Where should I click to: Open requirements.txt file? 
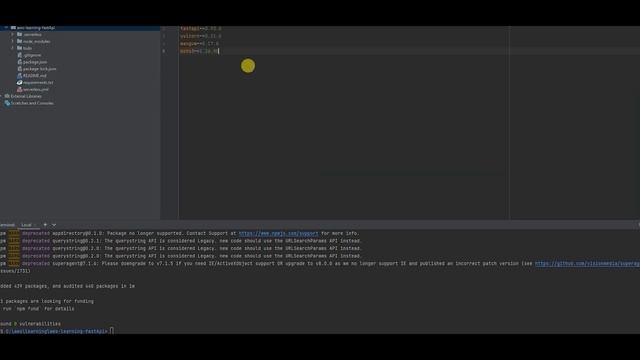click(x=38, y=82)
